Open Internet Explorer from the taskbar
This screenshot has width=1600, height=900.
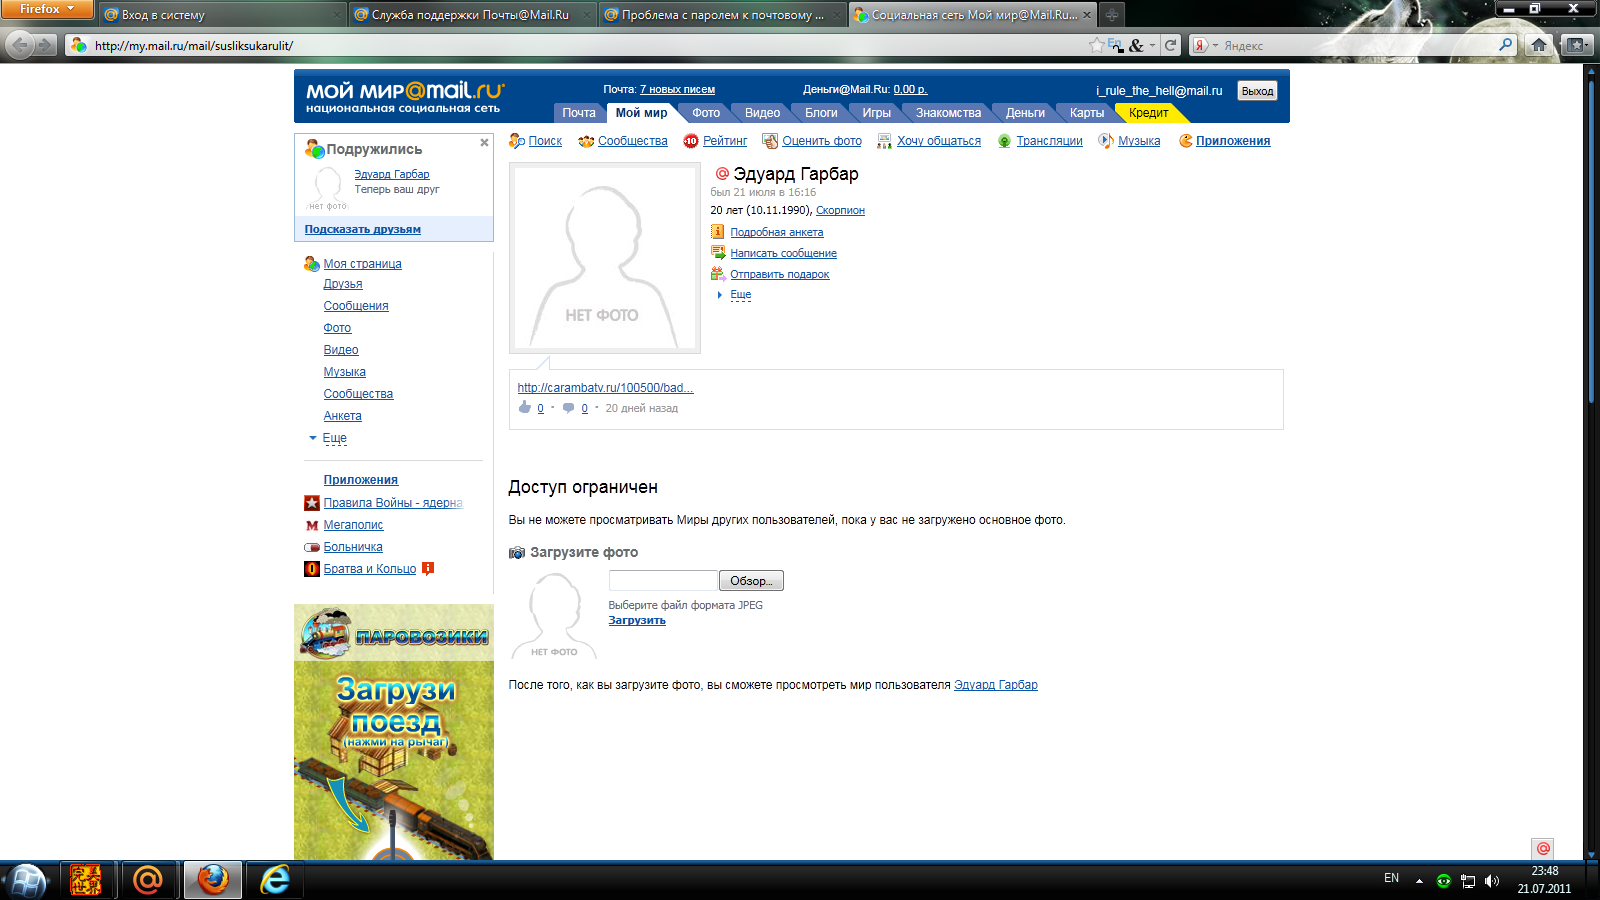coord(274,880)
